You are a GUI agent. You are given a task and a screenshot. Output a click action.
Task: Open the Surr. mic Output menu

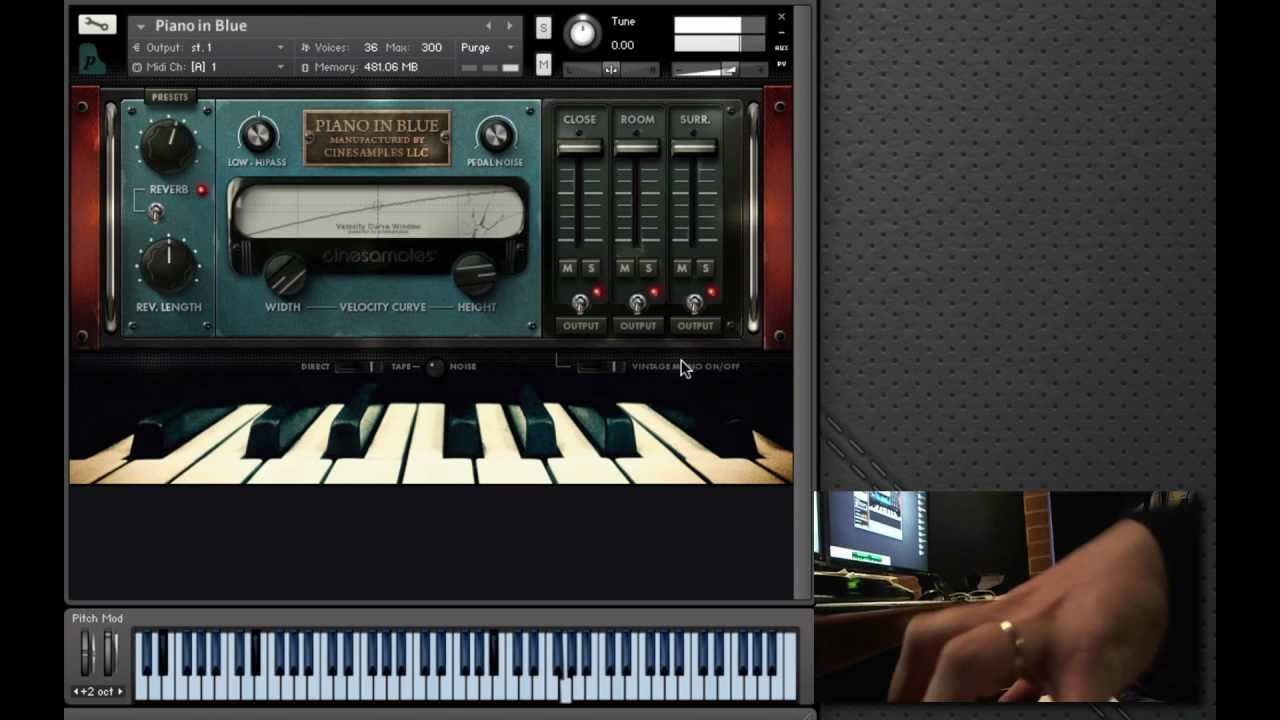pyautogui.click(x=694, y=326)
